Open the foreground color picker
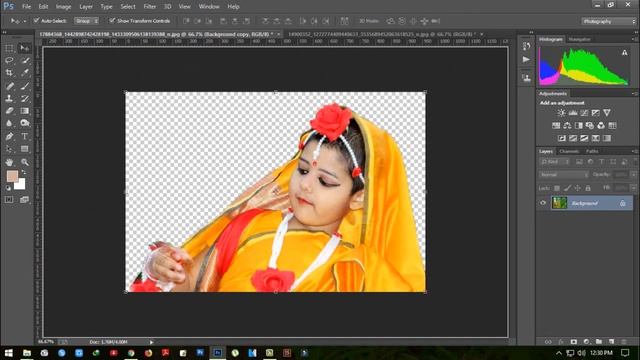 pyautogui.click(x=12, y=176)
